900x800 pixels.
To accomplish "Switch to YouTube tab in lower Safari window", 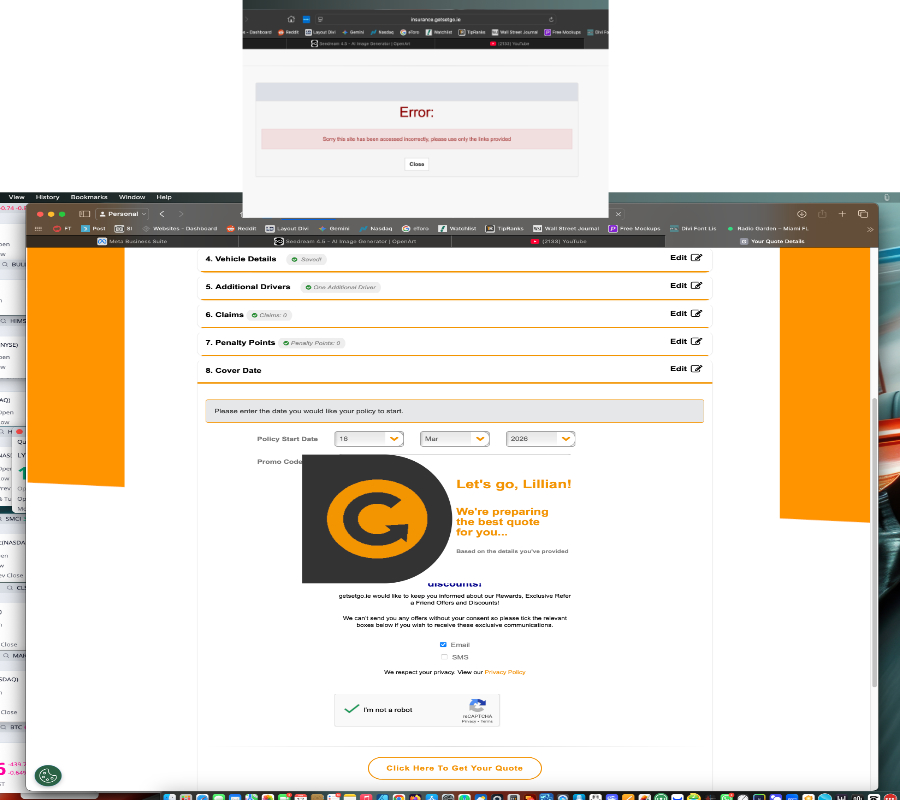I will (x=558, y=242).
